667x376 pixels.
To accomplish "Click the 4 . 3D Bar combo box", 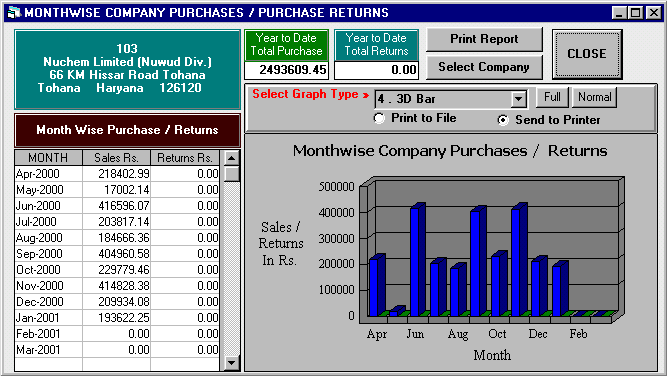I will pyautogui.click(x=451, y=100).
